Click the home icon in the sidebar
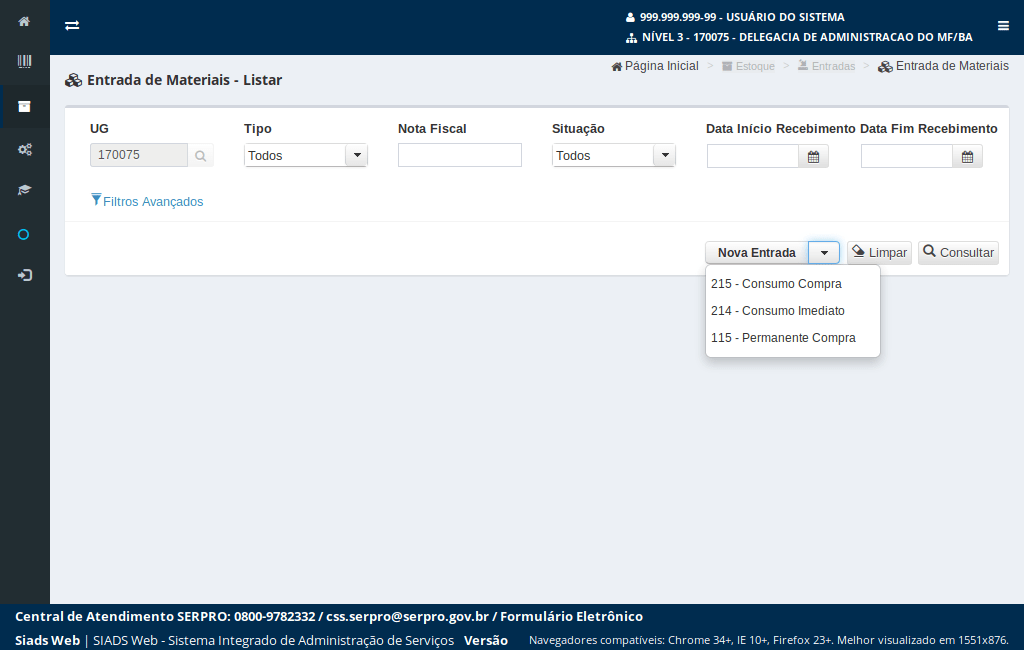The height and width of the screenshot is (650, 1024). click(x=24, y=21)
